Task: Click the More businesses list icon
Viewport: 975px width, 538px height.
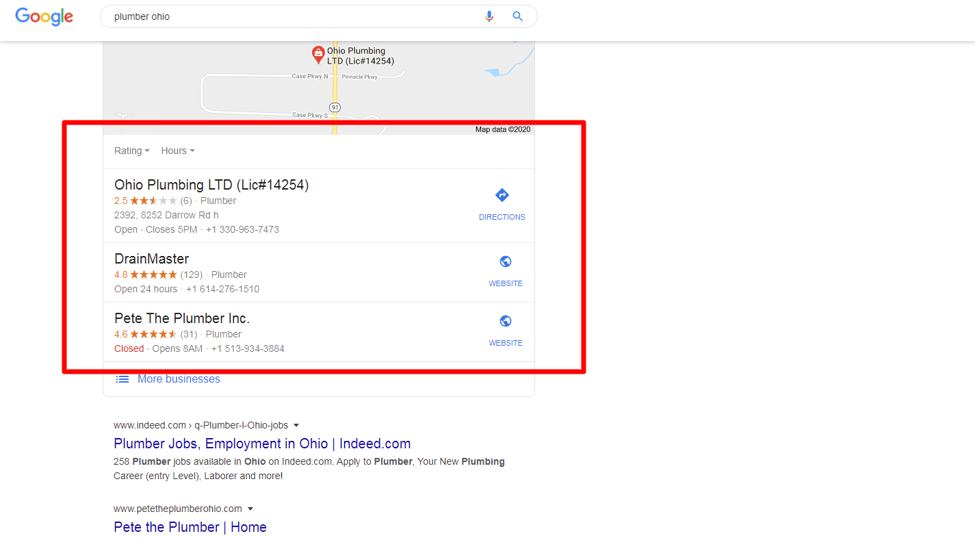Action: point(122,380)
